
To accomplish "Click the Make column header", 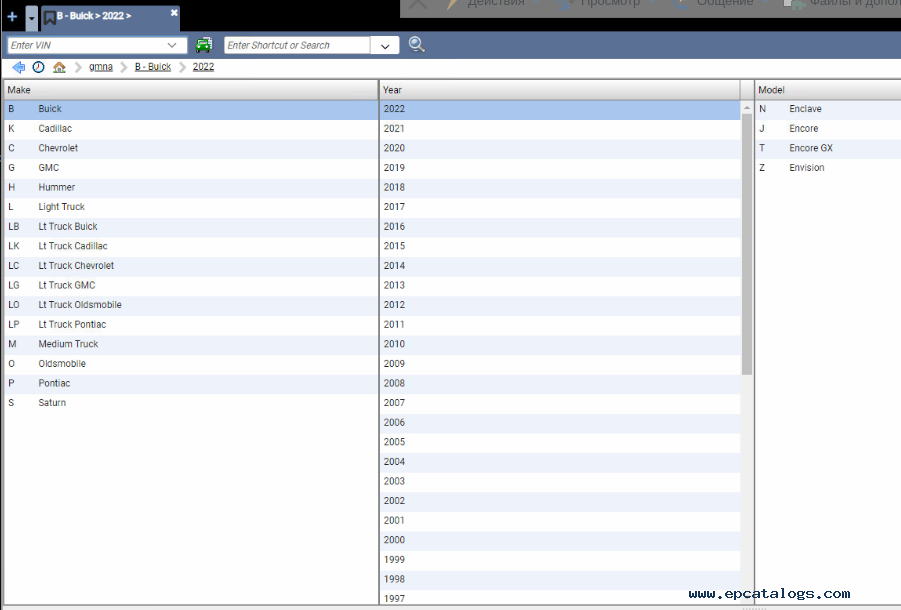I will click(x=191, y=90).
